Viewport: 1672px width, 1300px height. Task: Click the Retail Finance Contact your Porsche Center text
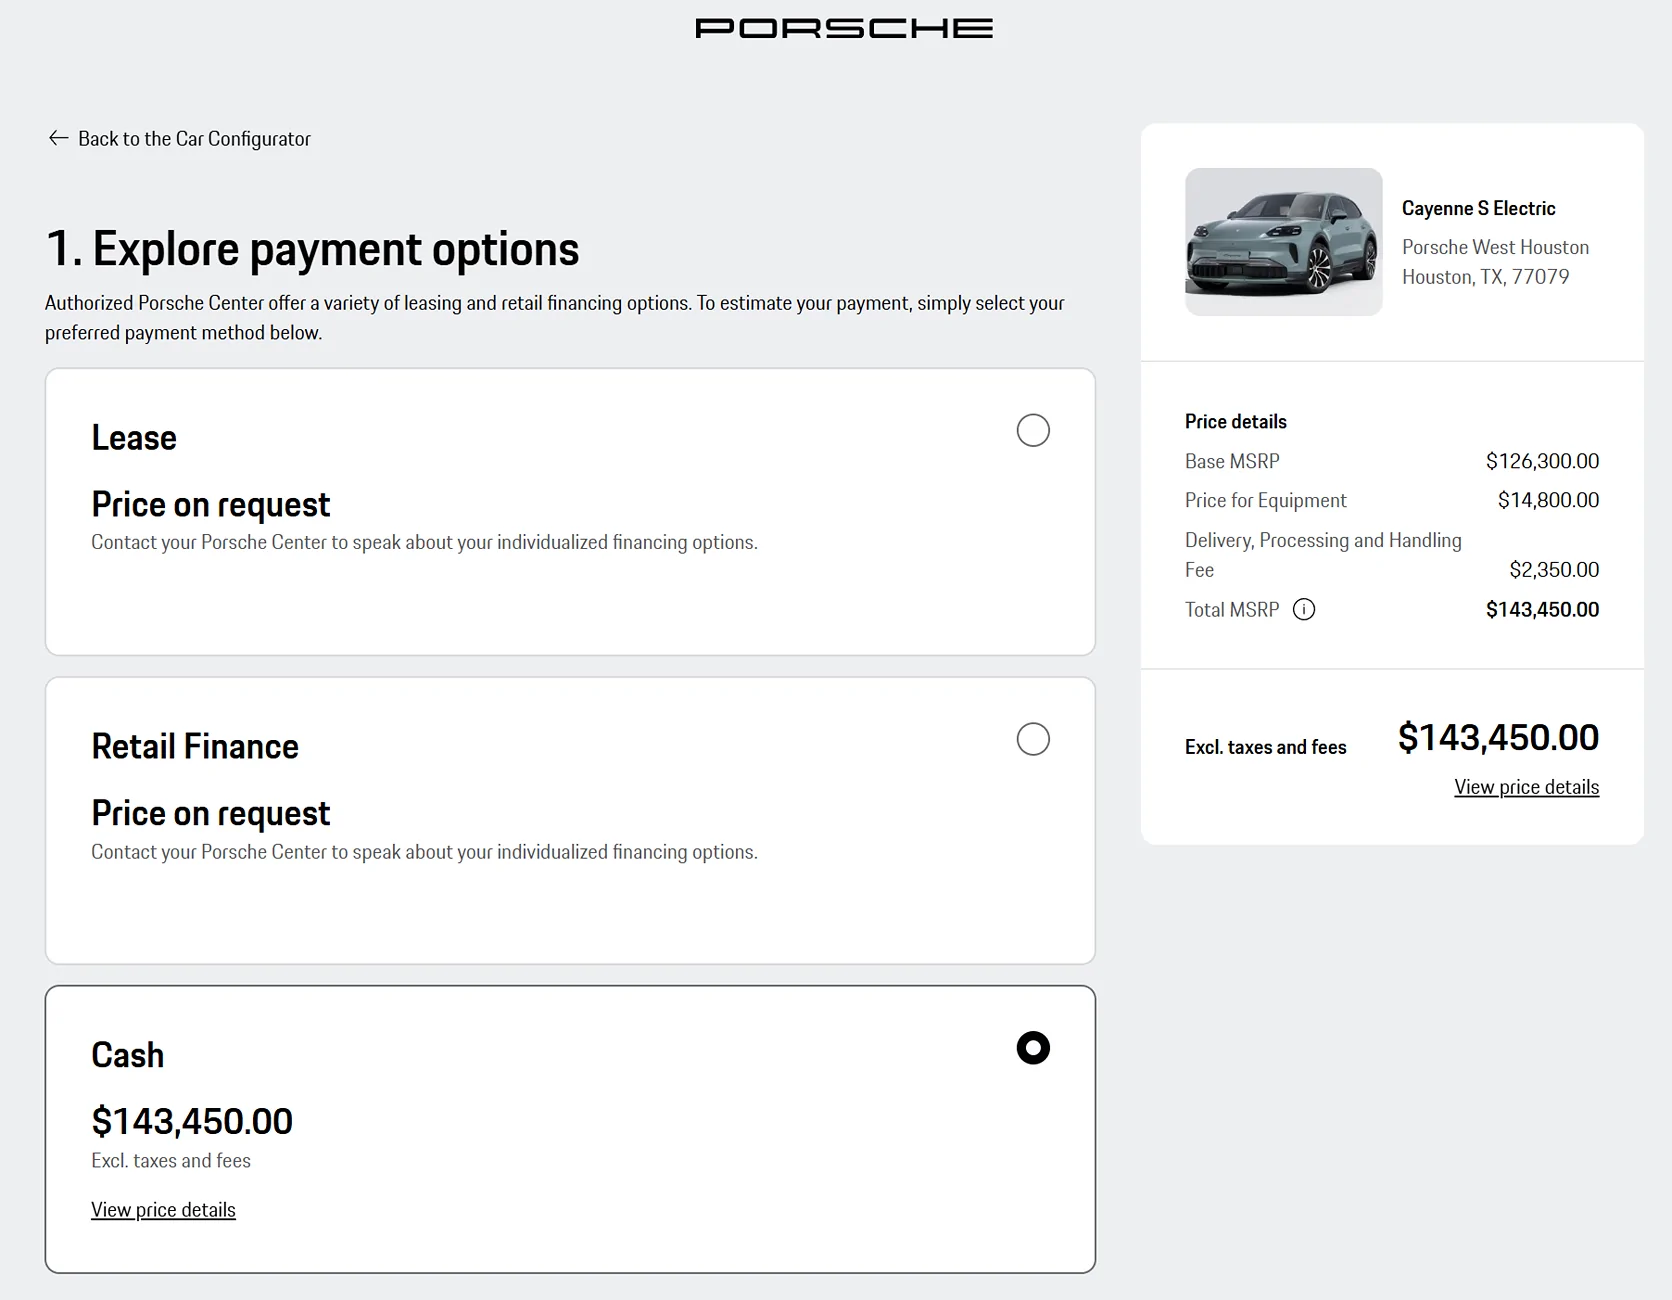pos(424,852)
